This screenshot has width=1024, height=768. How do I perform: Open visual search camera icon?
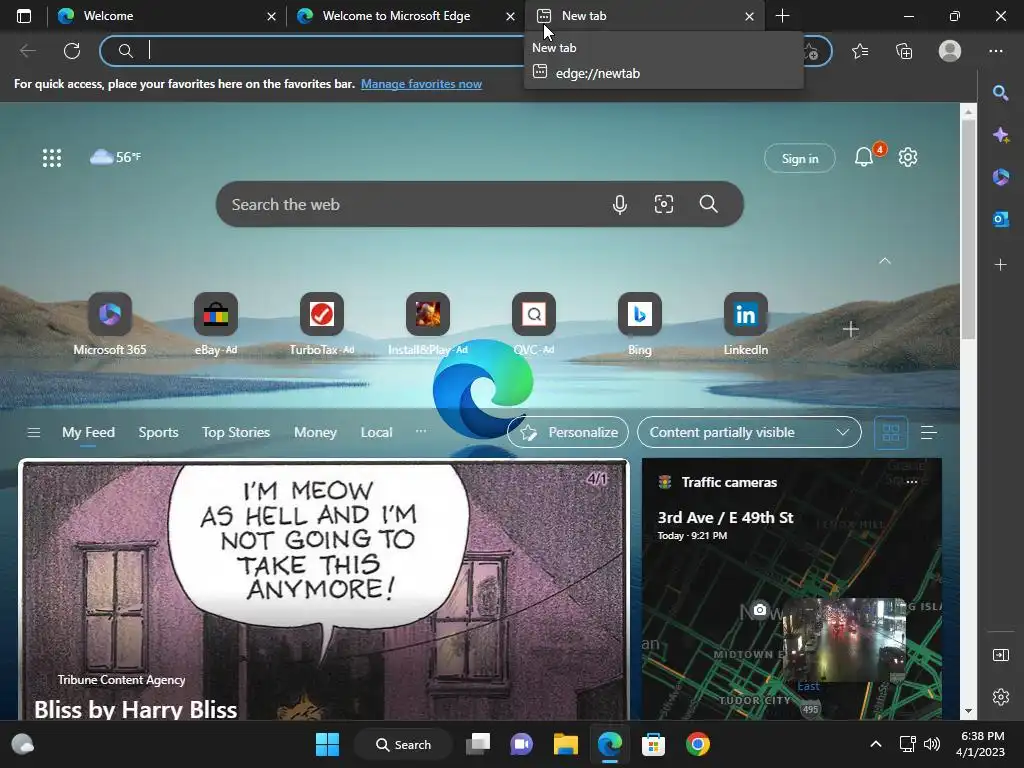tap(664, 204)
